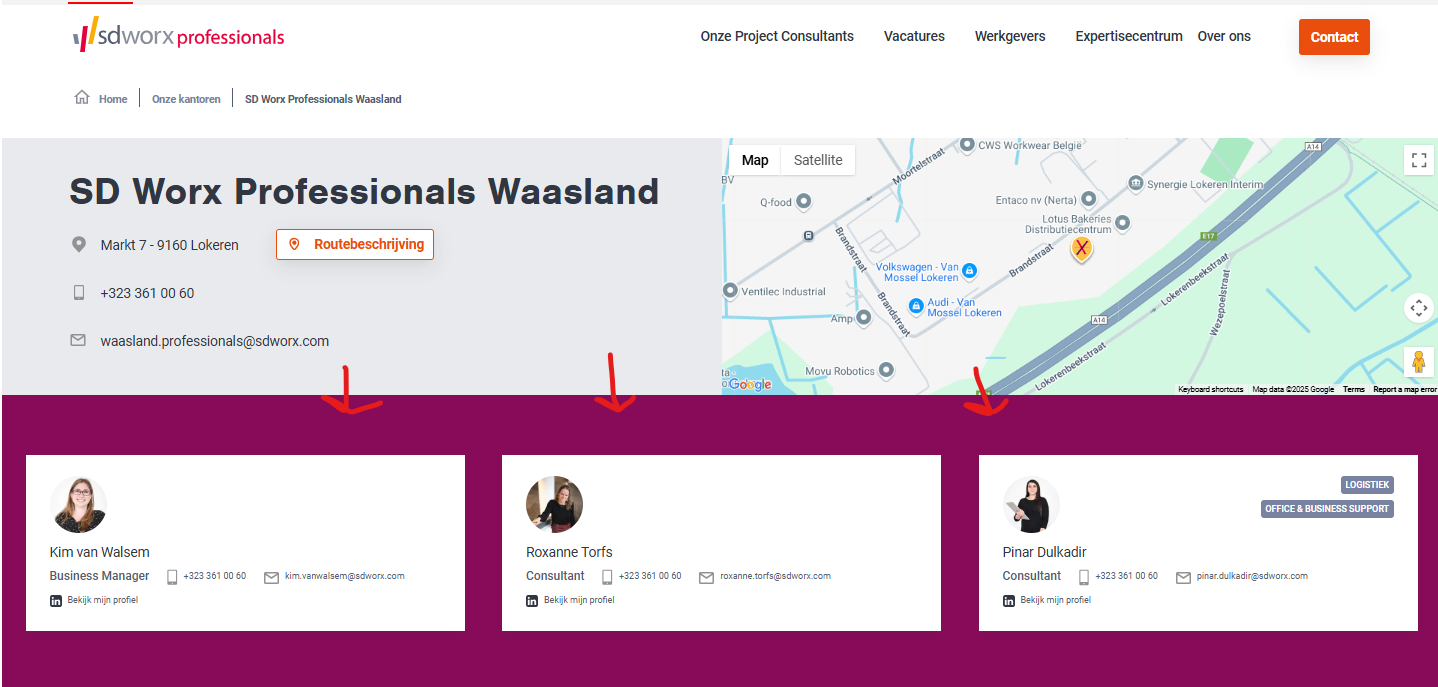Screen dimensions: 1438x687
Task: Click the SD Worx Professionals logo
Action: pos(178,35)
